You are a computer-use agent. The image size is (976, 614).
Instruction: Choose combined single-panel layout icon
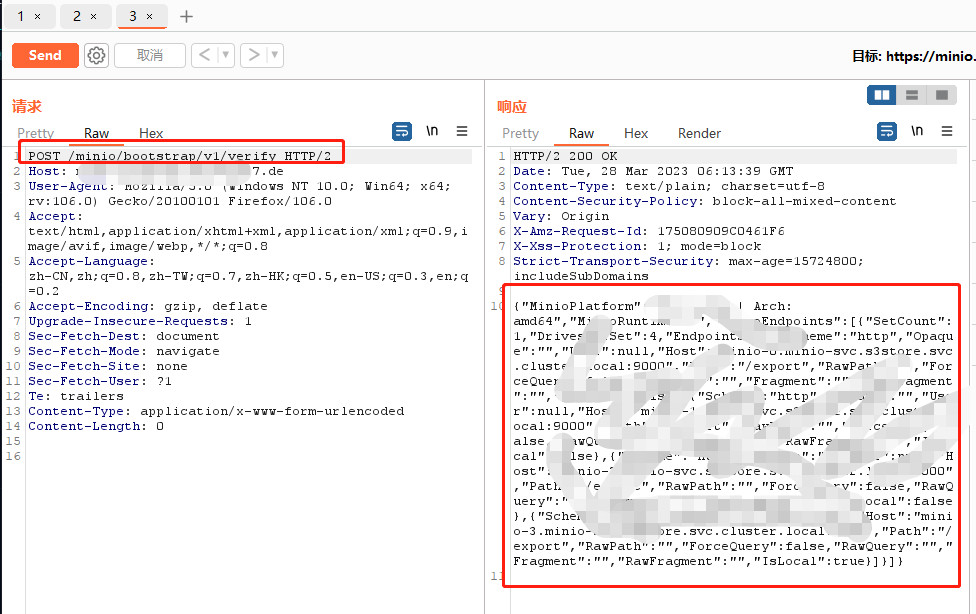pyautogui.click(x=942, y=95)
